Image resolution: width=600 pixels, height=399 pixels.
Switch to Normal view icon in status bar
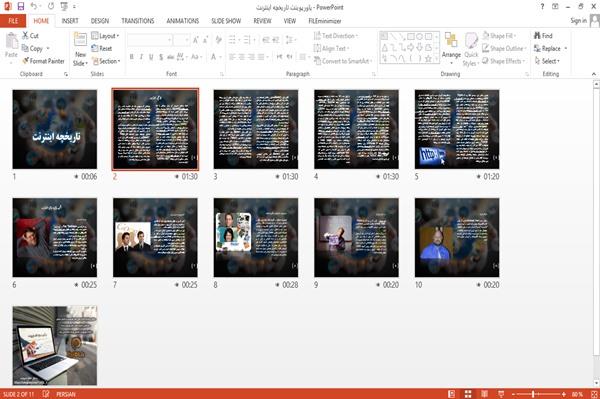click(x=452, y=394)
